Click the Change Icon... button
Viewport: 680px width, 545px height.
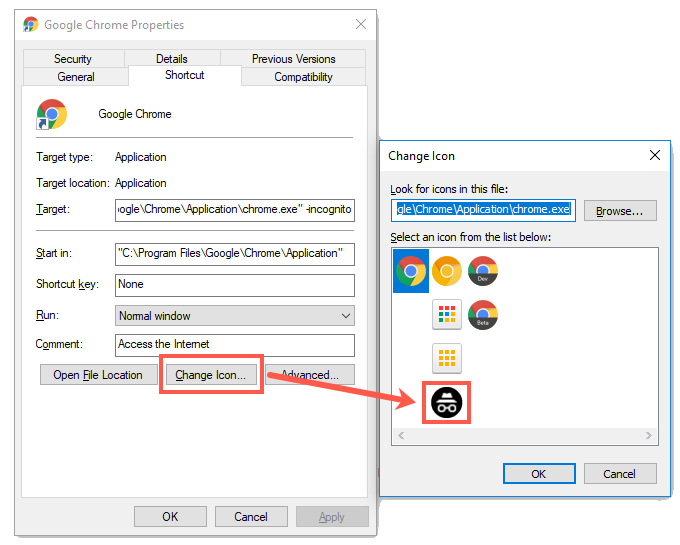pos(211,375)
